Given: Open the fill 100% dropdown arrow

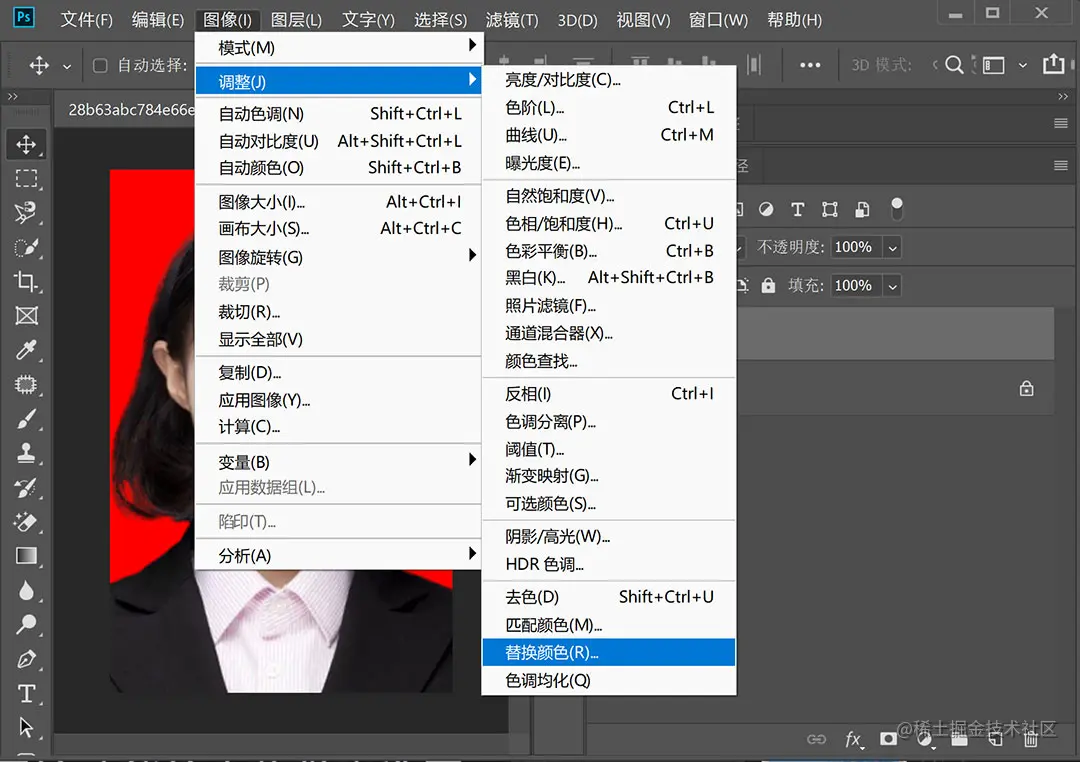Looking at the screenshot, I should pyautogui.click(x=893, y=286).
